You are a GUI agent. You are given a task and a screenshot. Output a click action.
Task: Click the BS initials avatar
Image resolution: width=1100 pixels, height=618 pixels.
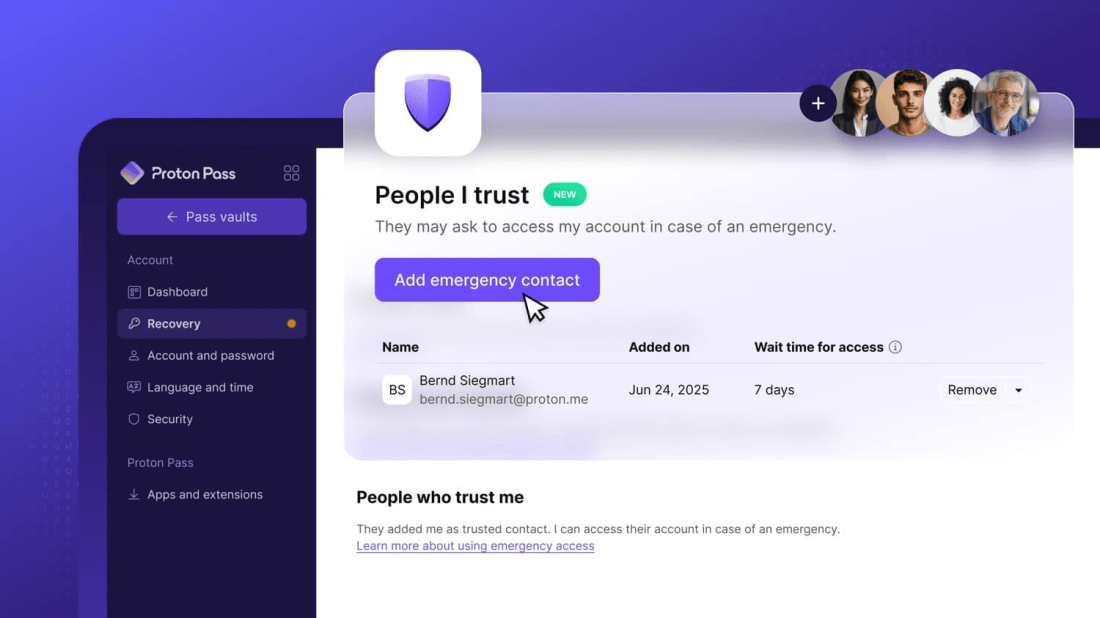tap(397, 390)
